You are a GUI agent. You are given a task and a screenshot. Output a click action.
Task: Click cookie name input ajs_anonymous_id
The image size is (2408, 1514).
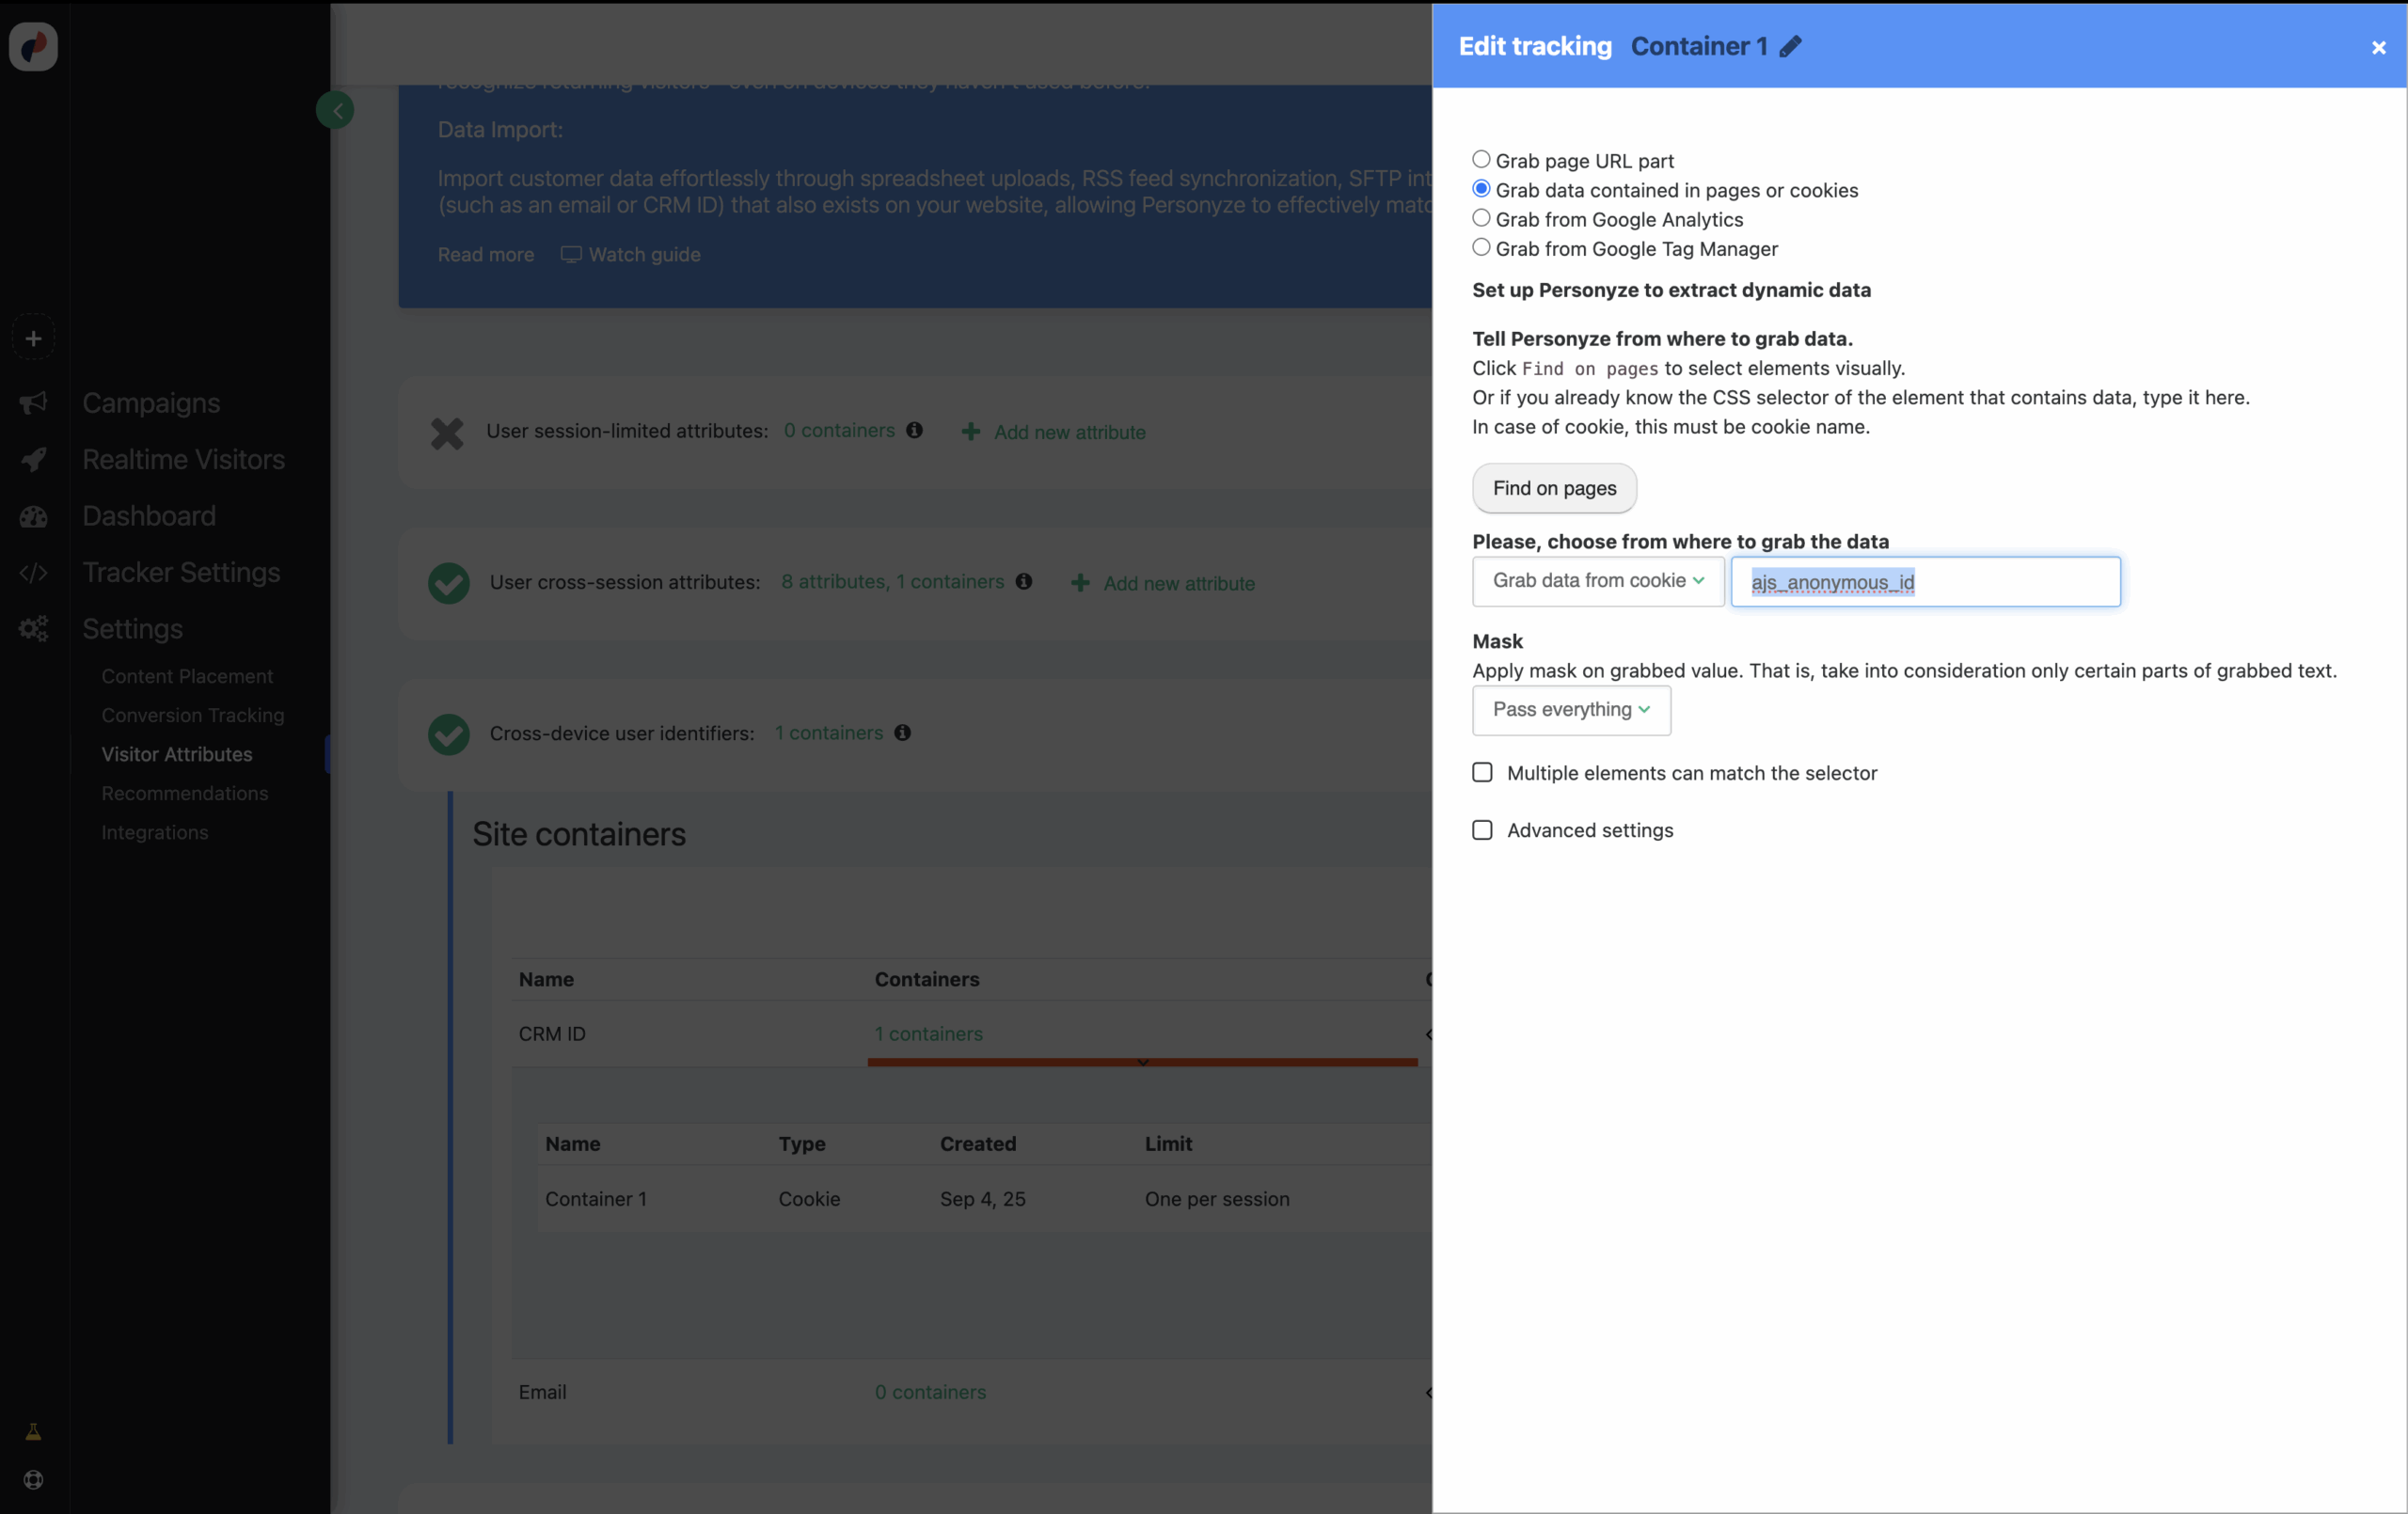click(x=1925, y=582)
